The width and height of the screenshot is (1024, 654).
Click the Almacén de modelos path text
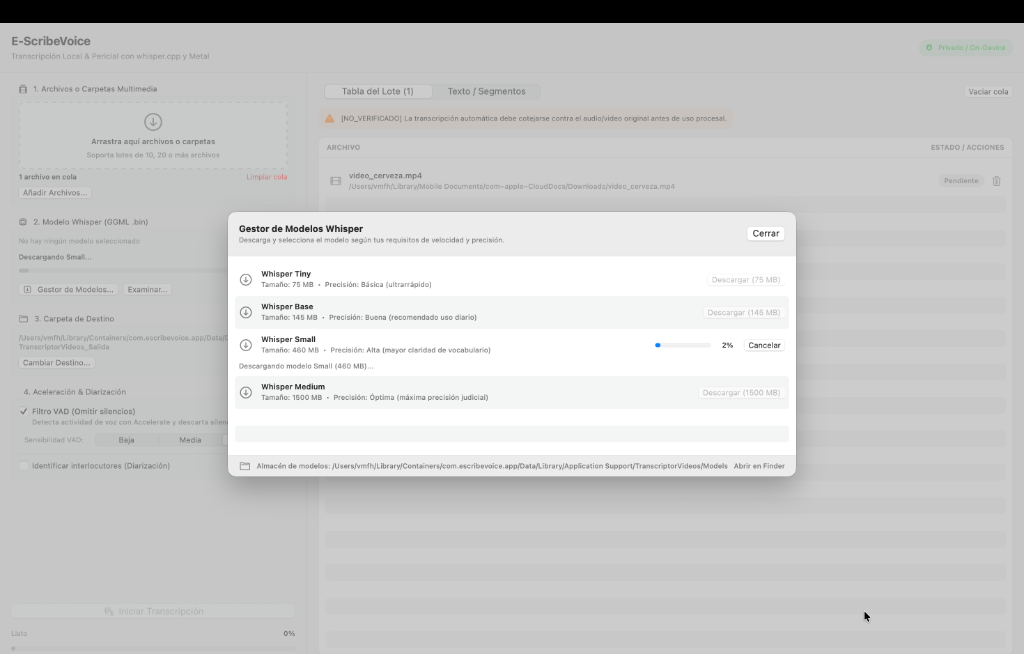click(492, 466)
